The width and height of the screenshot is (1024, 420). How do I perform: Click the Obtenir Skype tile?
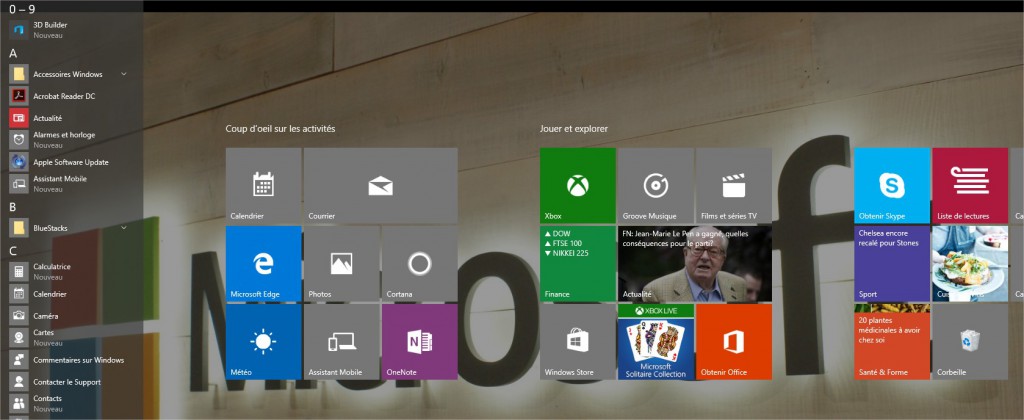coord(891,186)
